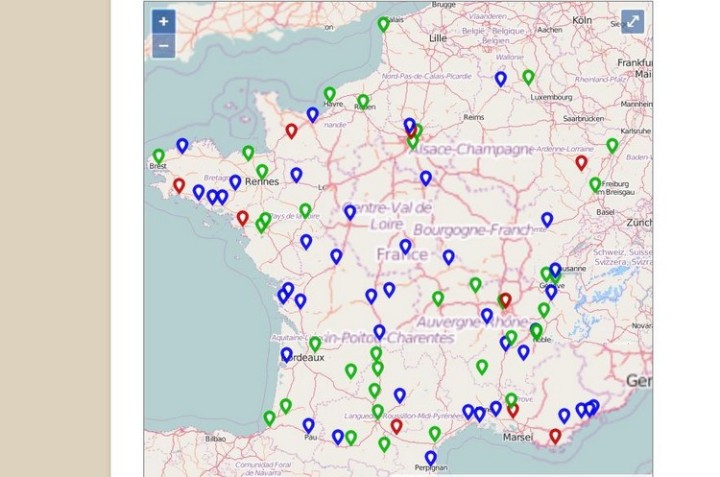The image size is (720, 477).
Task: Click the zoom out minus button
Action: coord(163,45)
